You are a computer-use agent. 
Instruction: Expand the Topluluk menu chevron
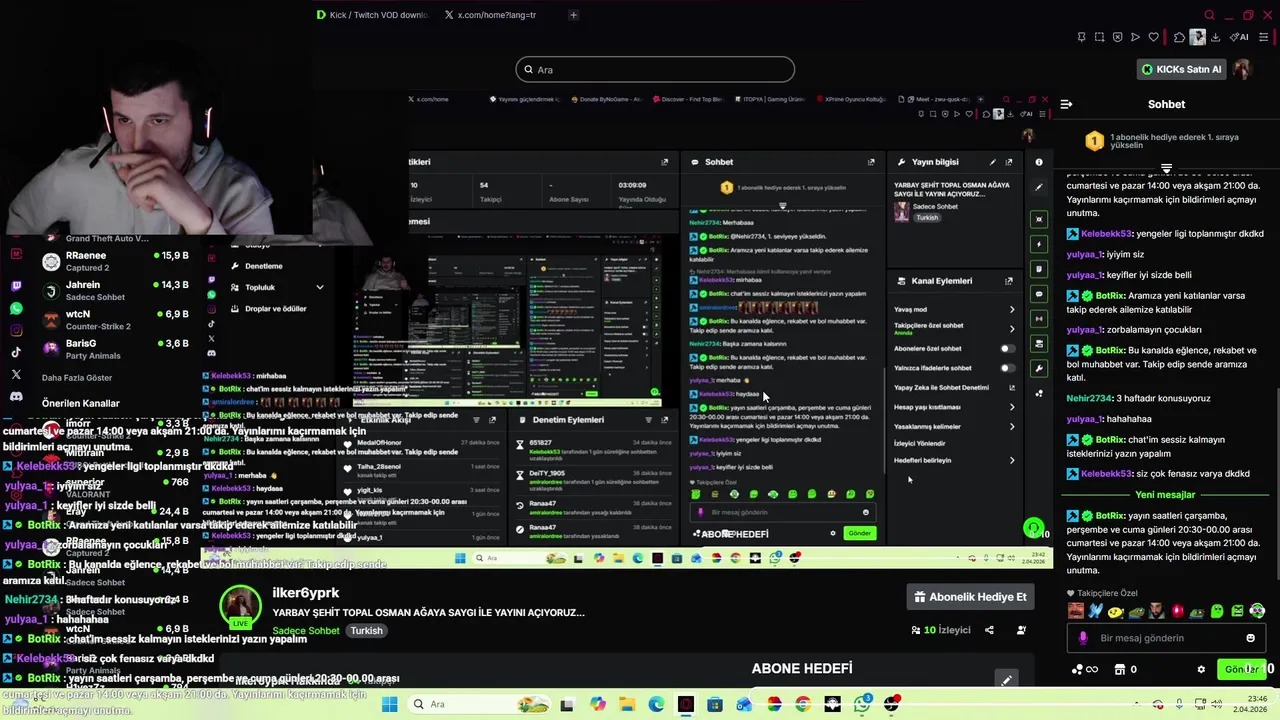click(320, 287)
